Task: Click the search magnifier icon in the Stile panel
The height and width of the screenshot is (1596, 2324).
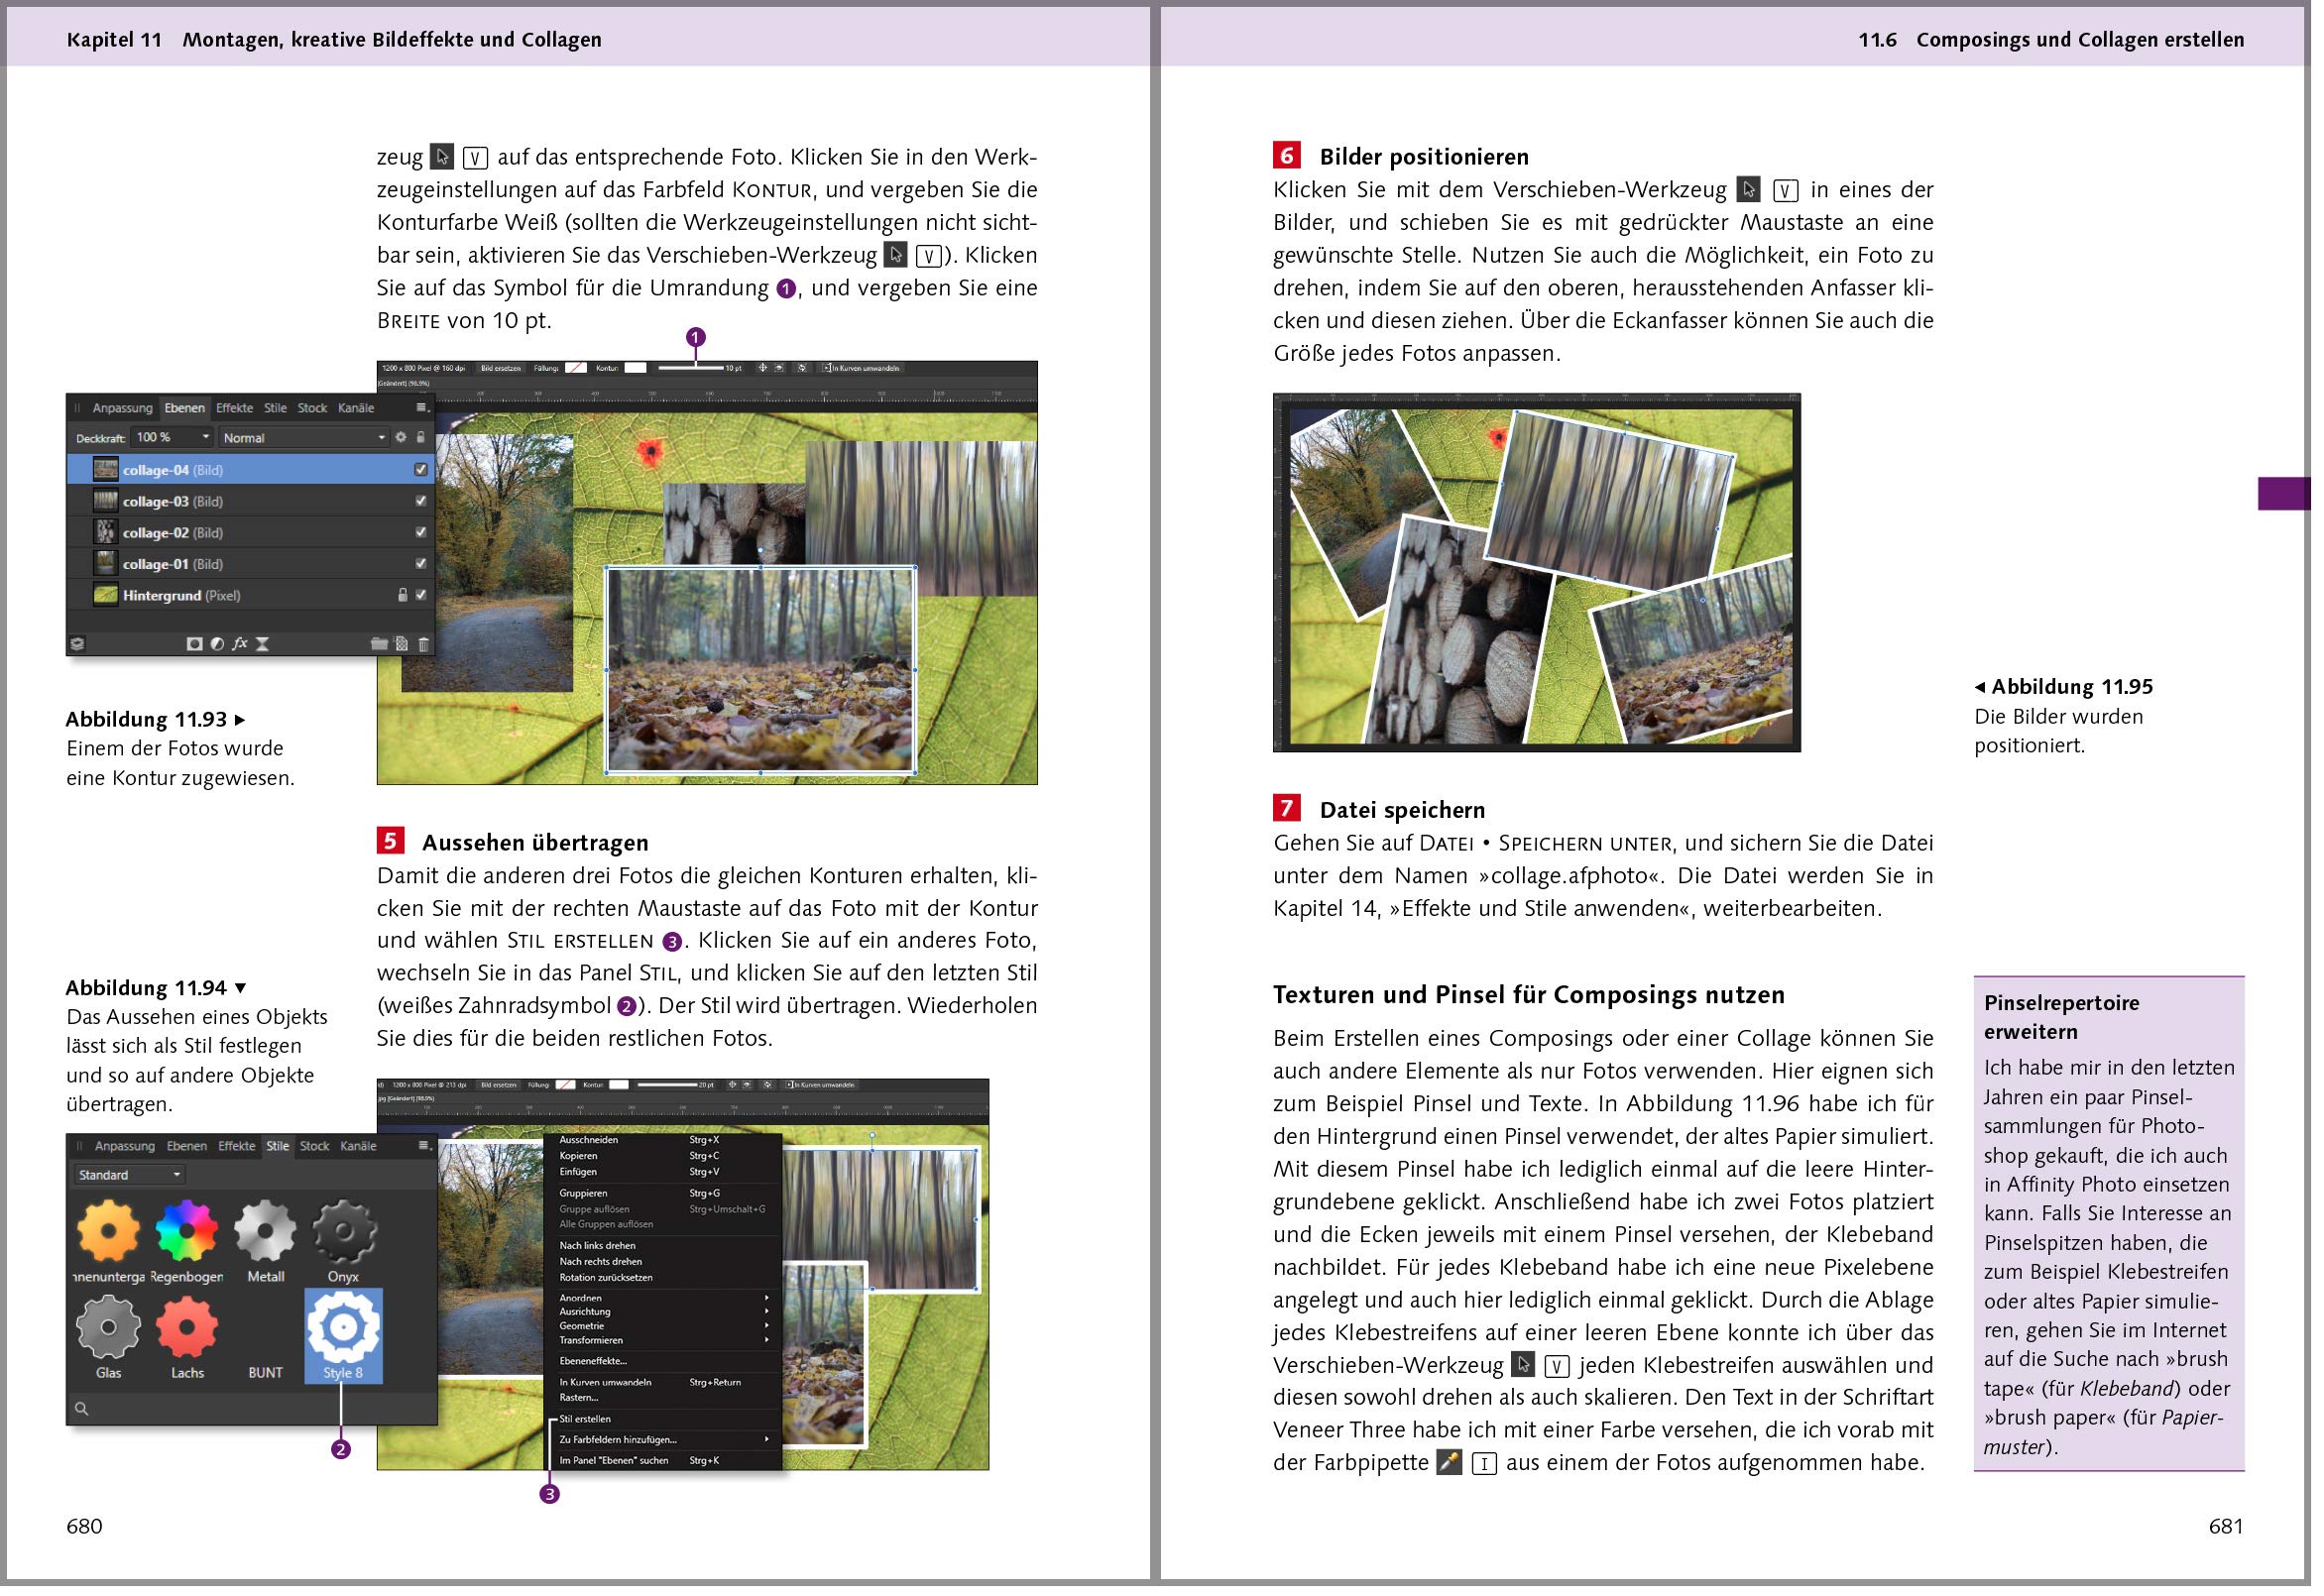Action: tap(82, 1410)
